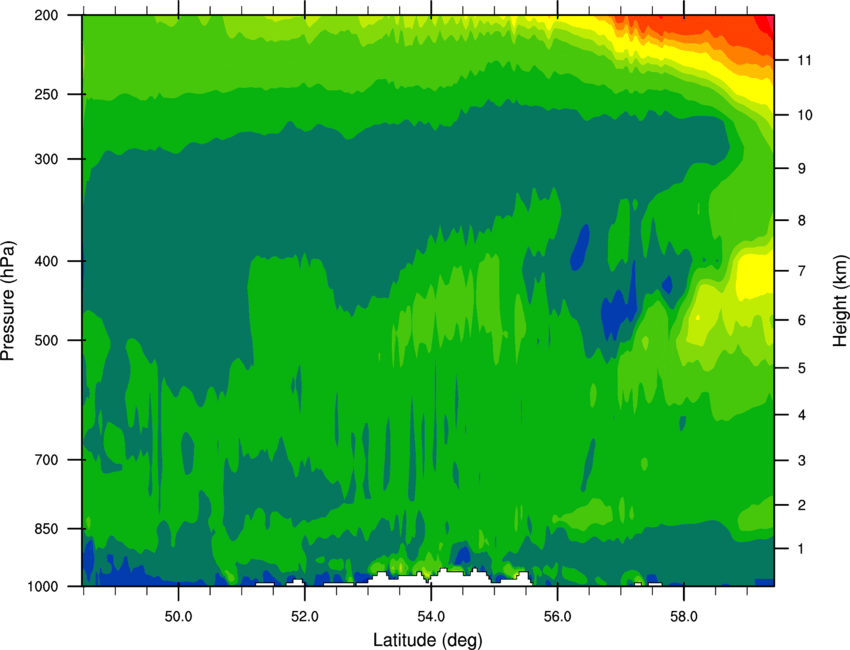
Task: Click the 50.0 latitude tick label
Action: click(x=178, y=617)
